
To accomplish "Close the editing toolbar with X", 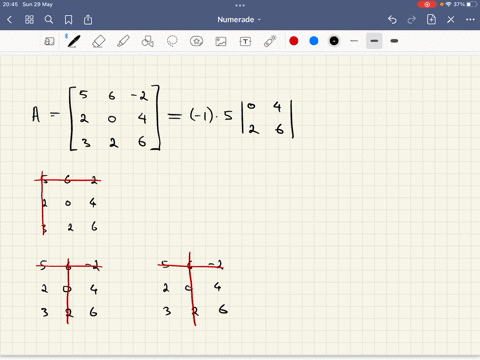I will click(x=451, y=20).
